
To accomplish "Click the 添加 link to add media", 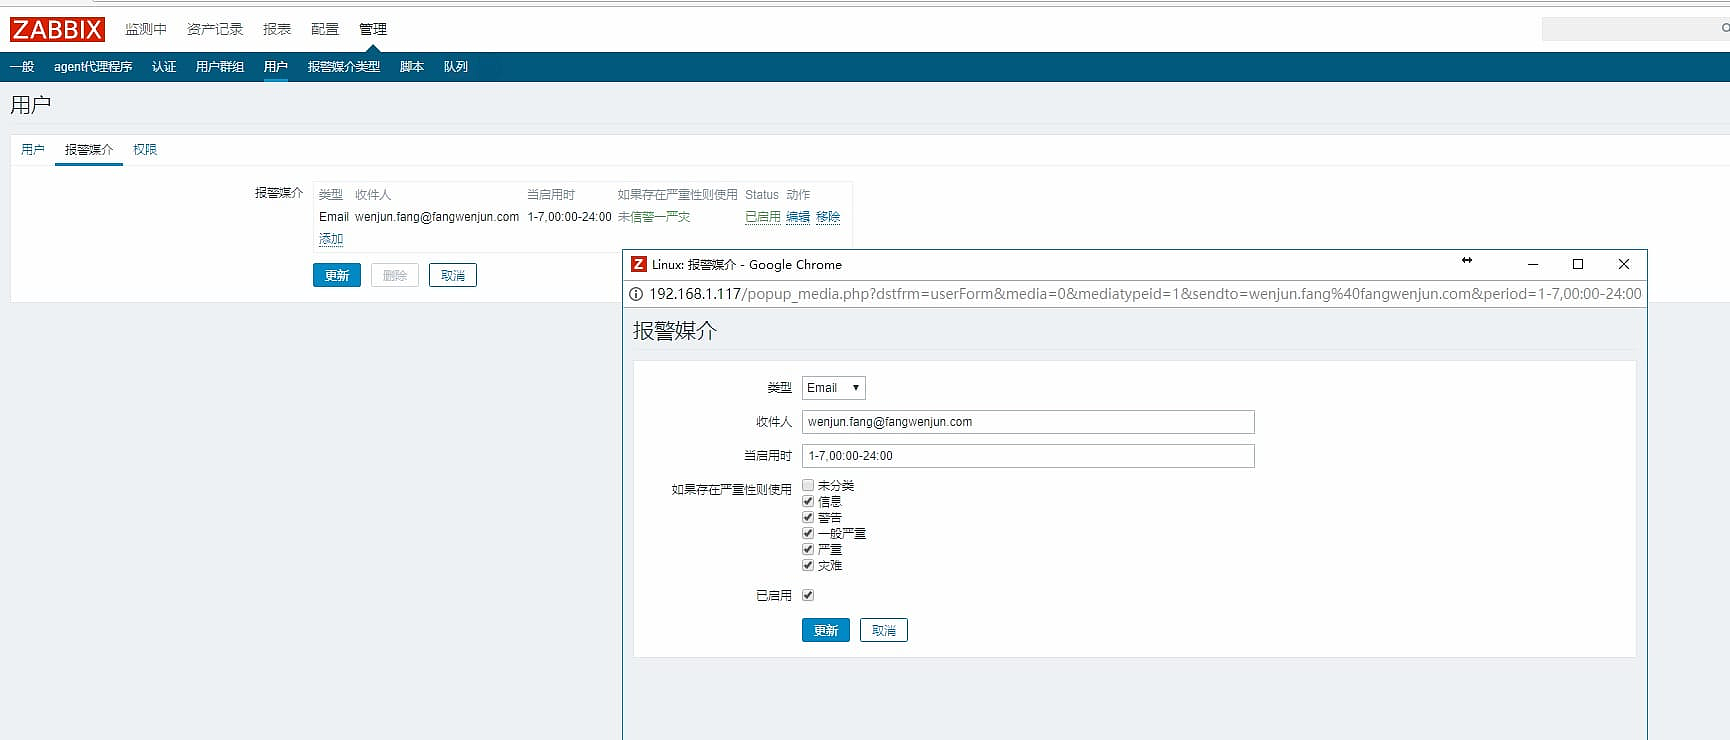I will coord(331,239).
